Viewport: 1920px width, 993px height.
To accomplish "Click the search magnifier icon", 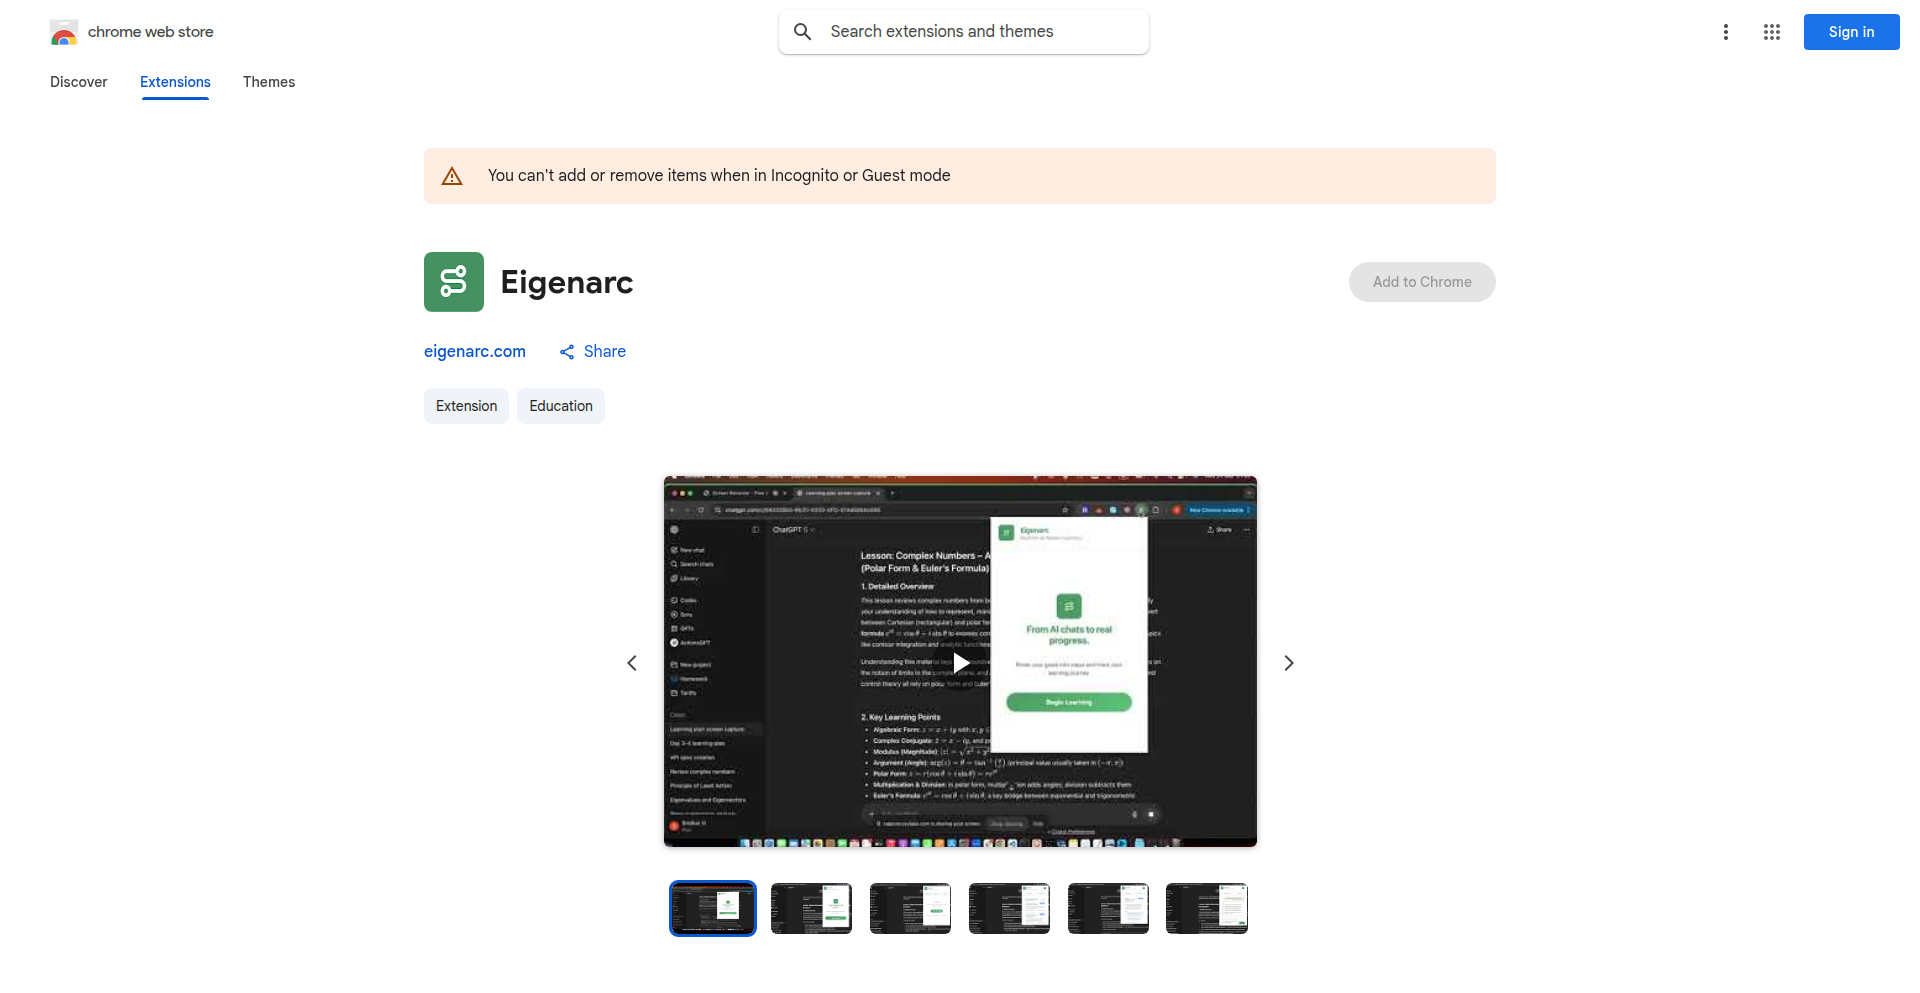I will (x=802, y=32).
